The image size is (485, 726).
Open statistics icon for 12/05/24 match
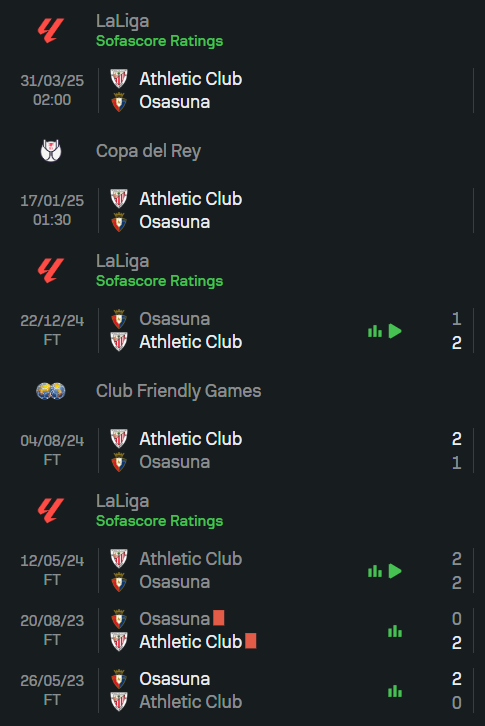coord(375,571)
